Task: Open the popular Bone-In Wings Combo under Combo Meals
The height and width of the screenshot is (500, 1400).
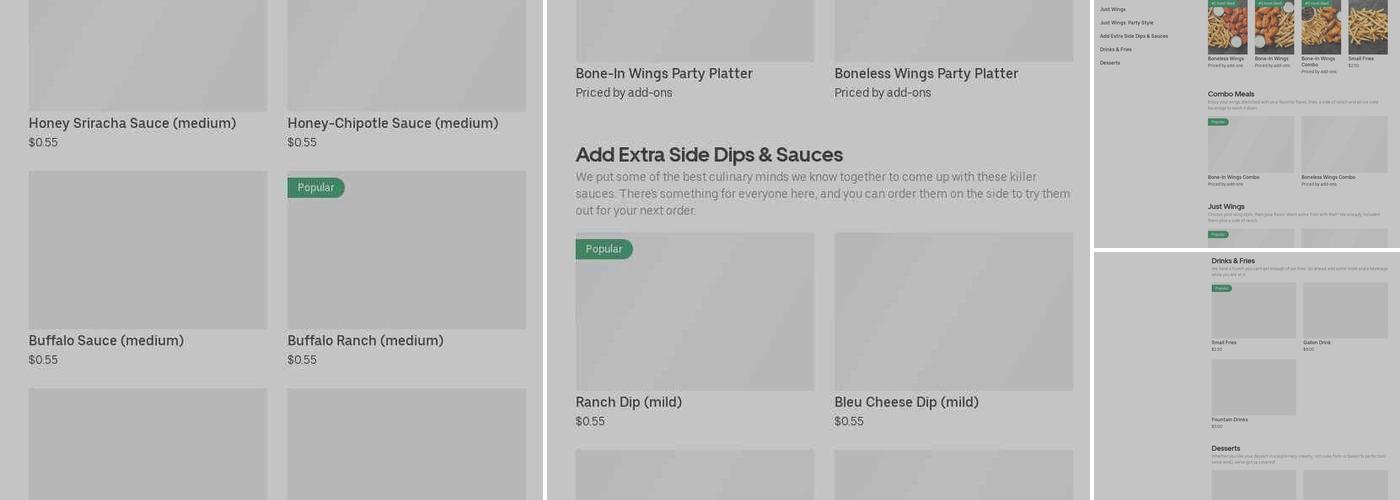Action: 1251,151
